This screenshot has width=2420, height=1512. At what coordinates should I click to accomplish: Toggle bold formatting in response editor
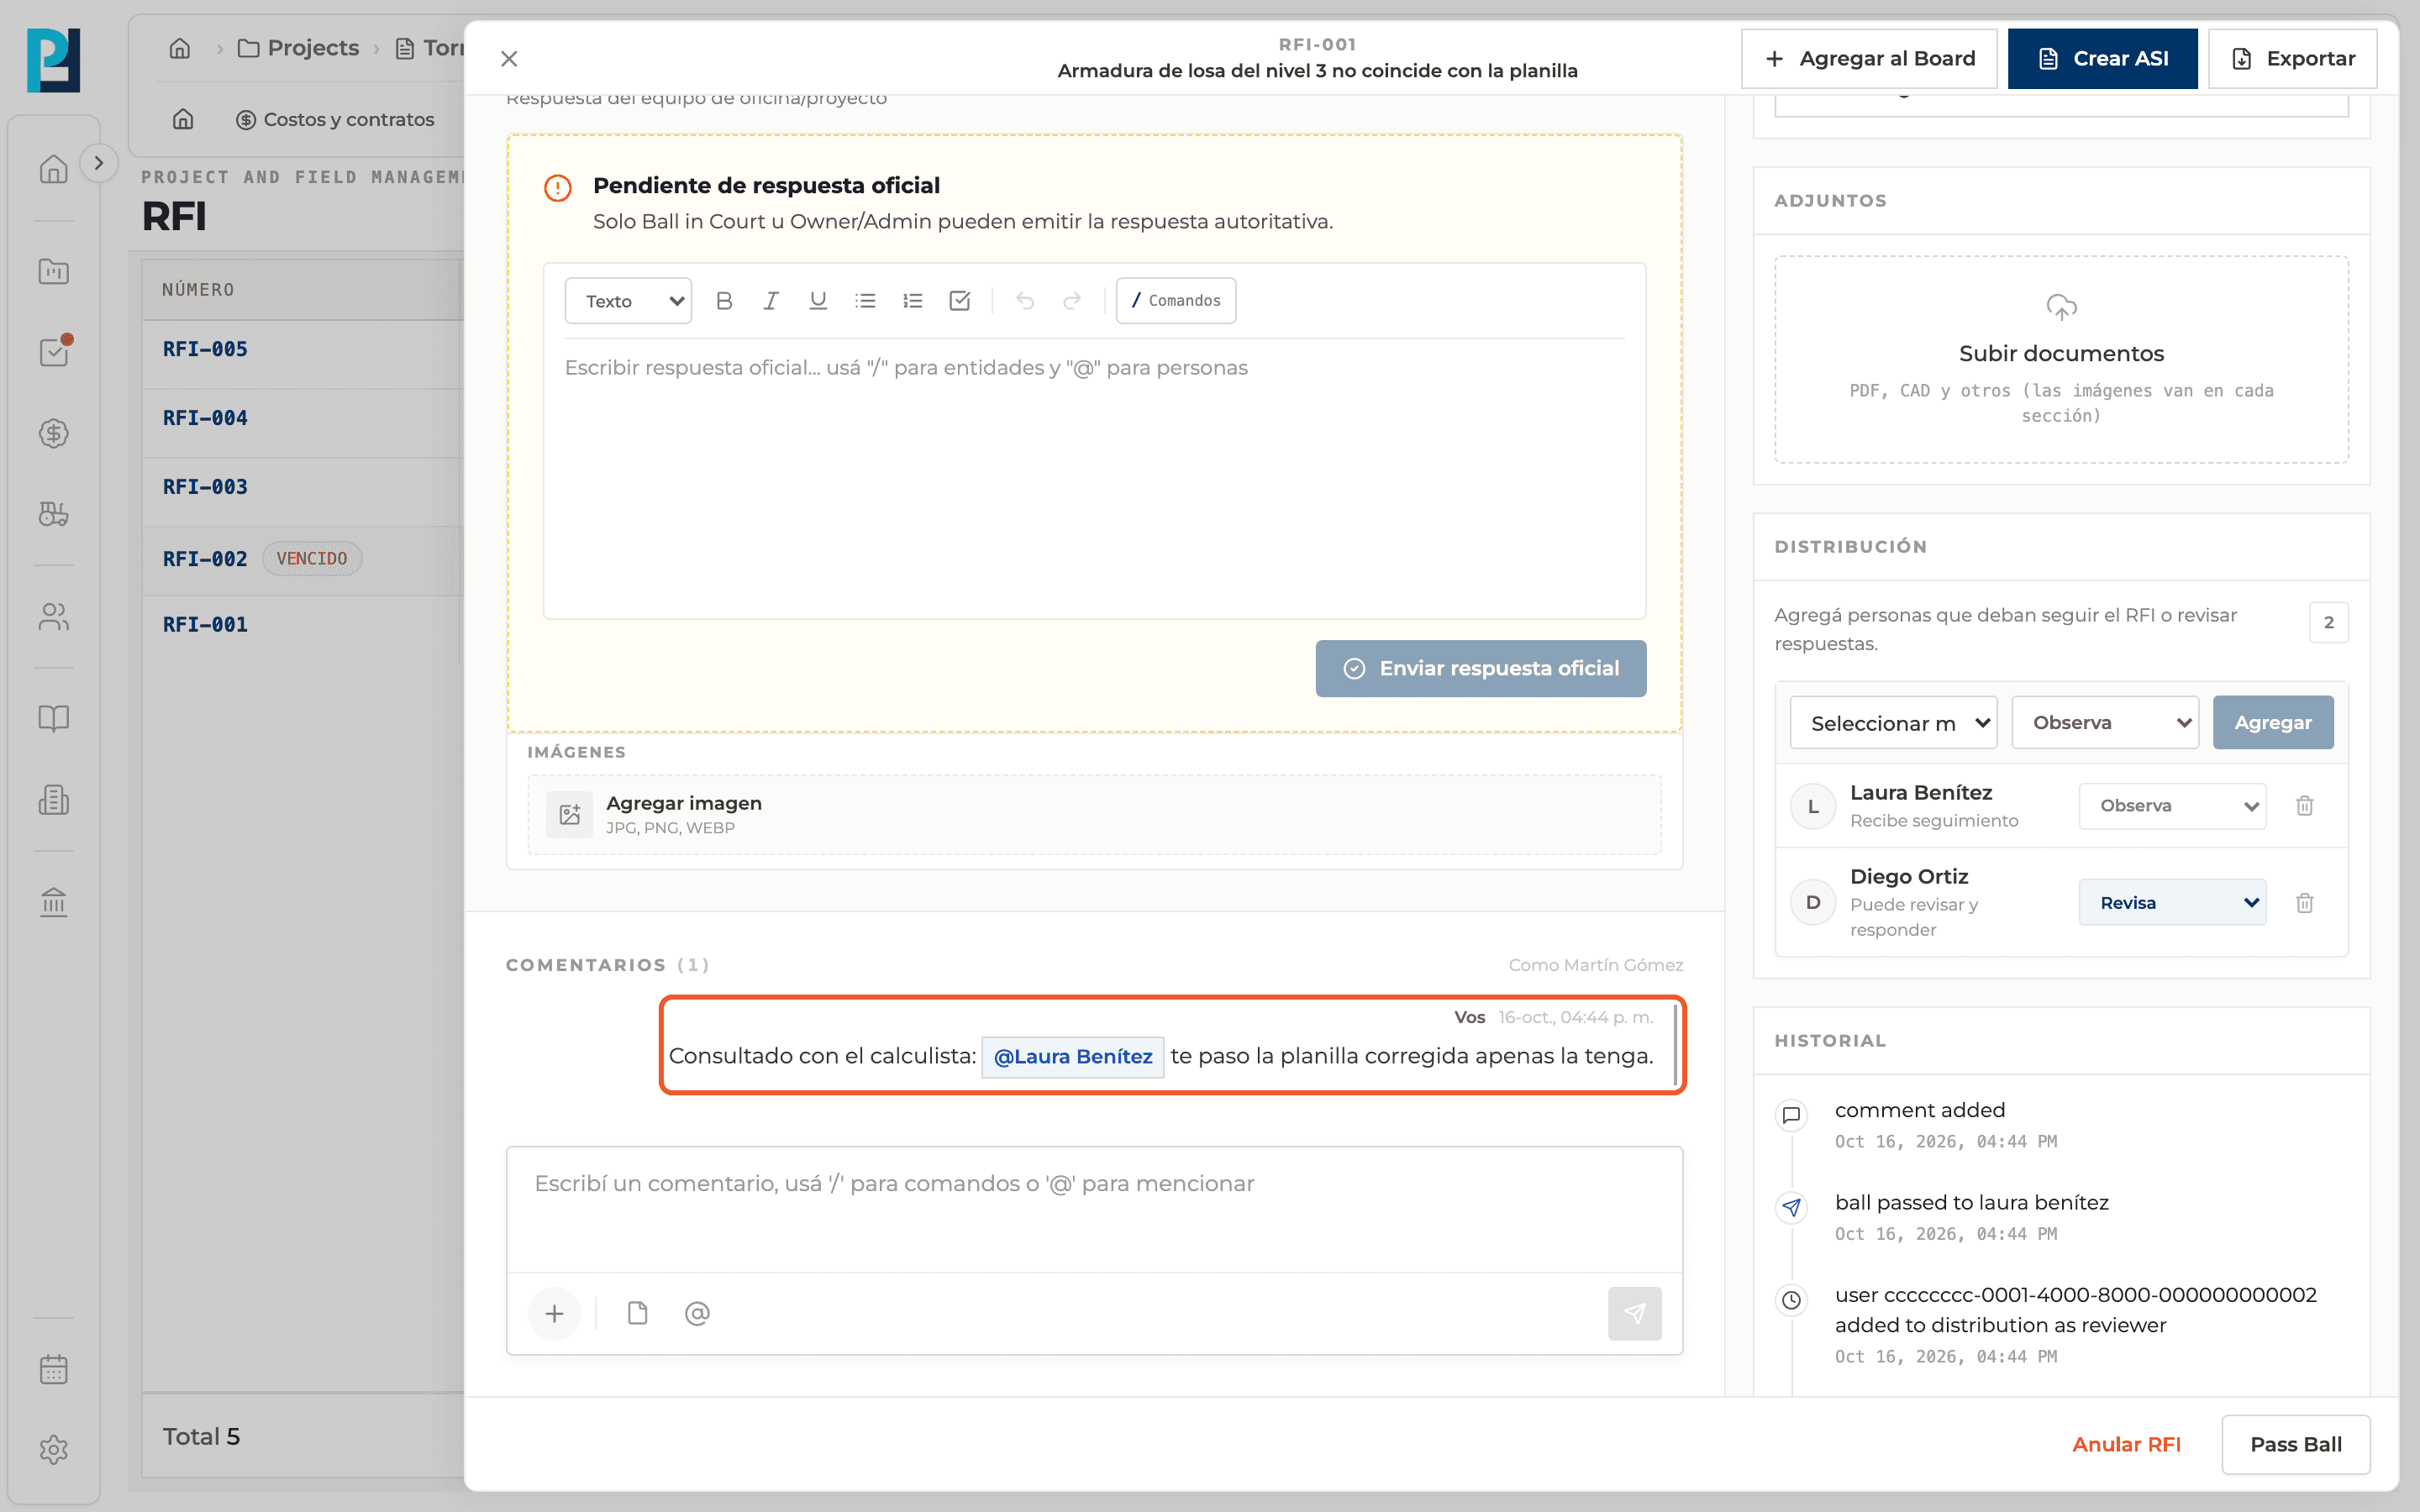[724, 301]
